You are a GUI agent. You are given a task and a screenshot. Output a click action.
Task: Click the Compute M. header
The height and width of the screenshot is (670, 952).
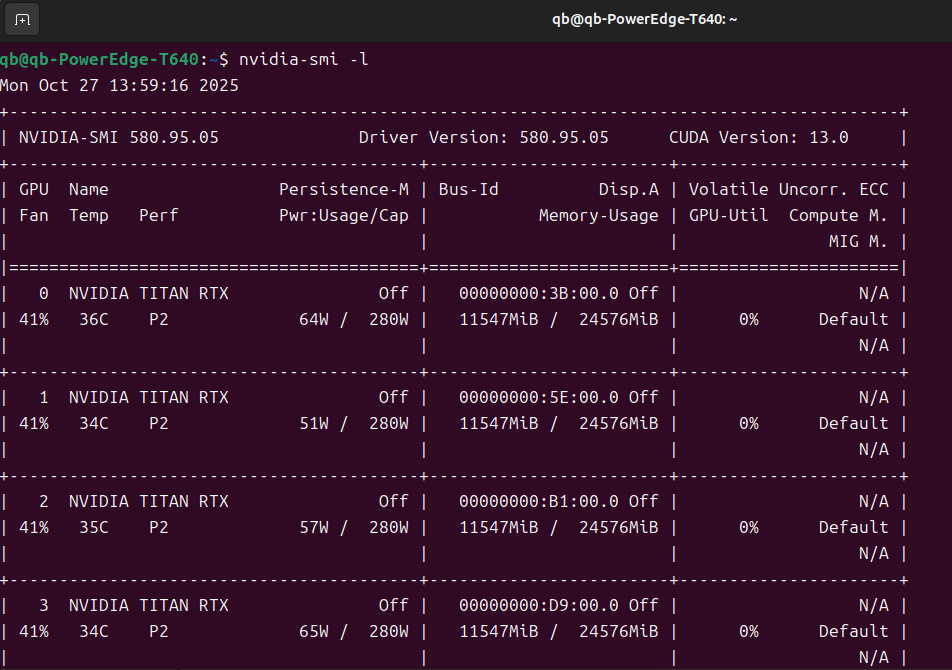pyautogui.click(x=838, y=215)
